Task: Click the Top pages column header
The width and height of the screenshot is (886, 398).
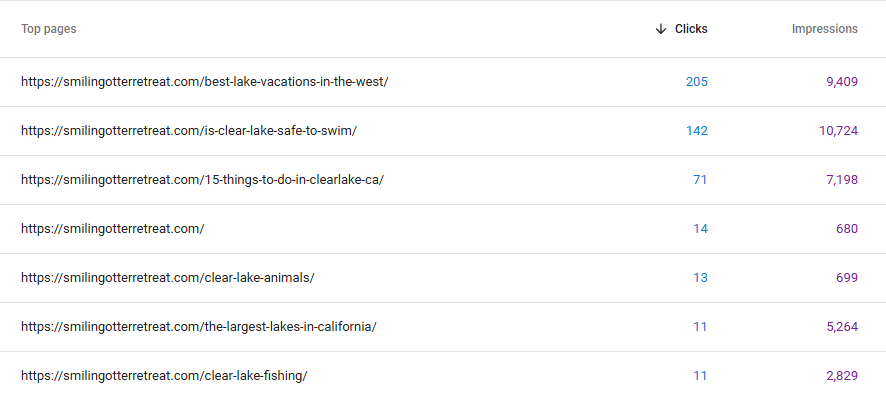Action: coord(49,29)
